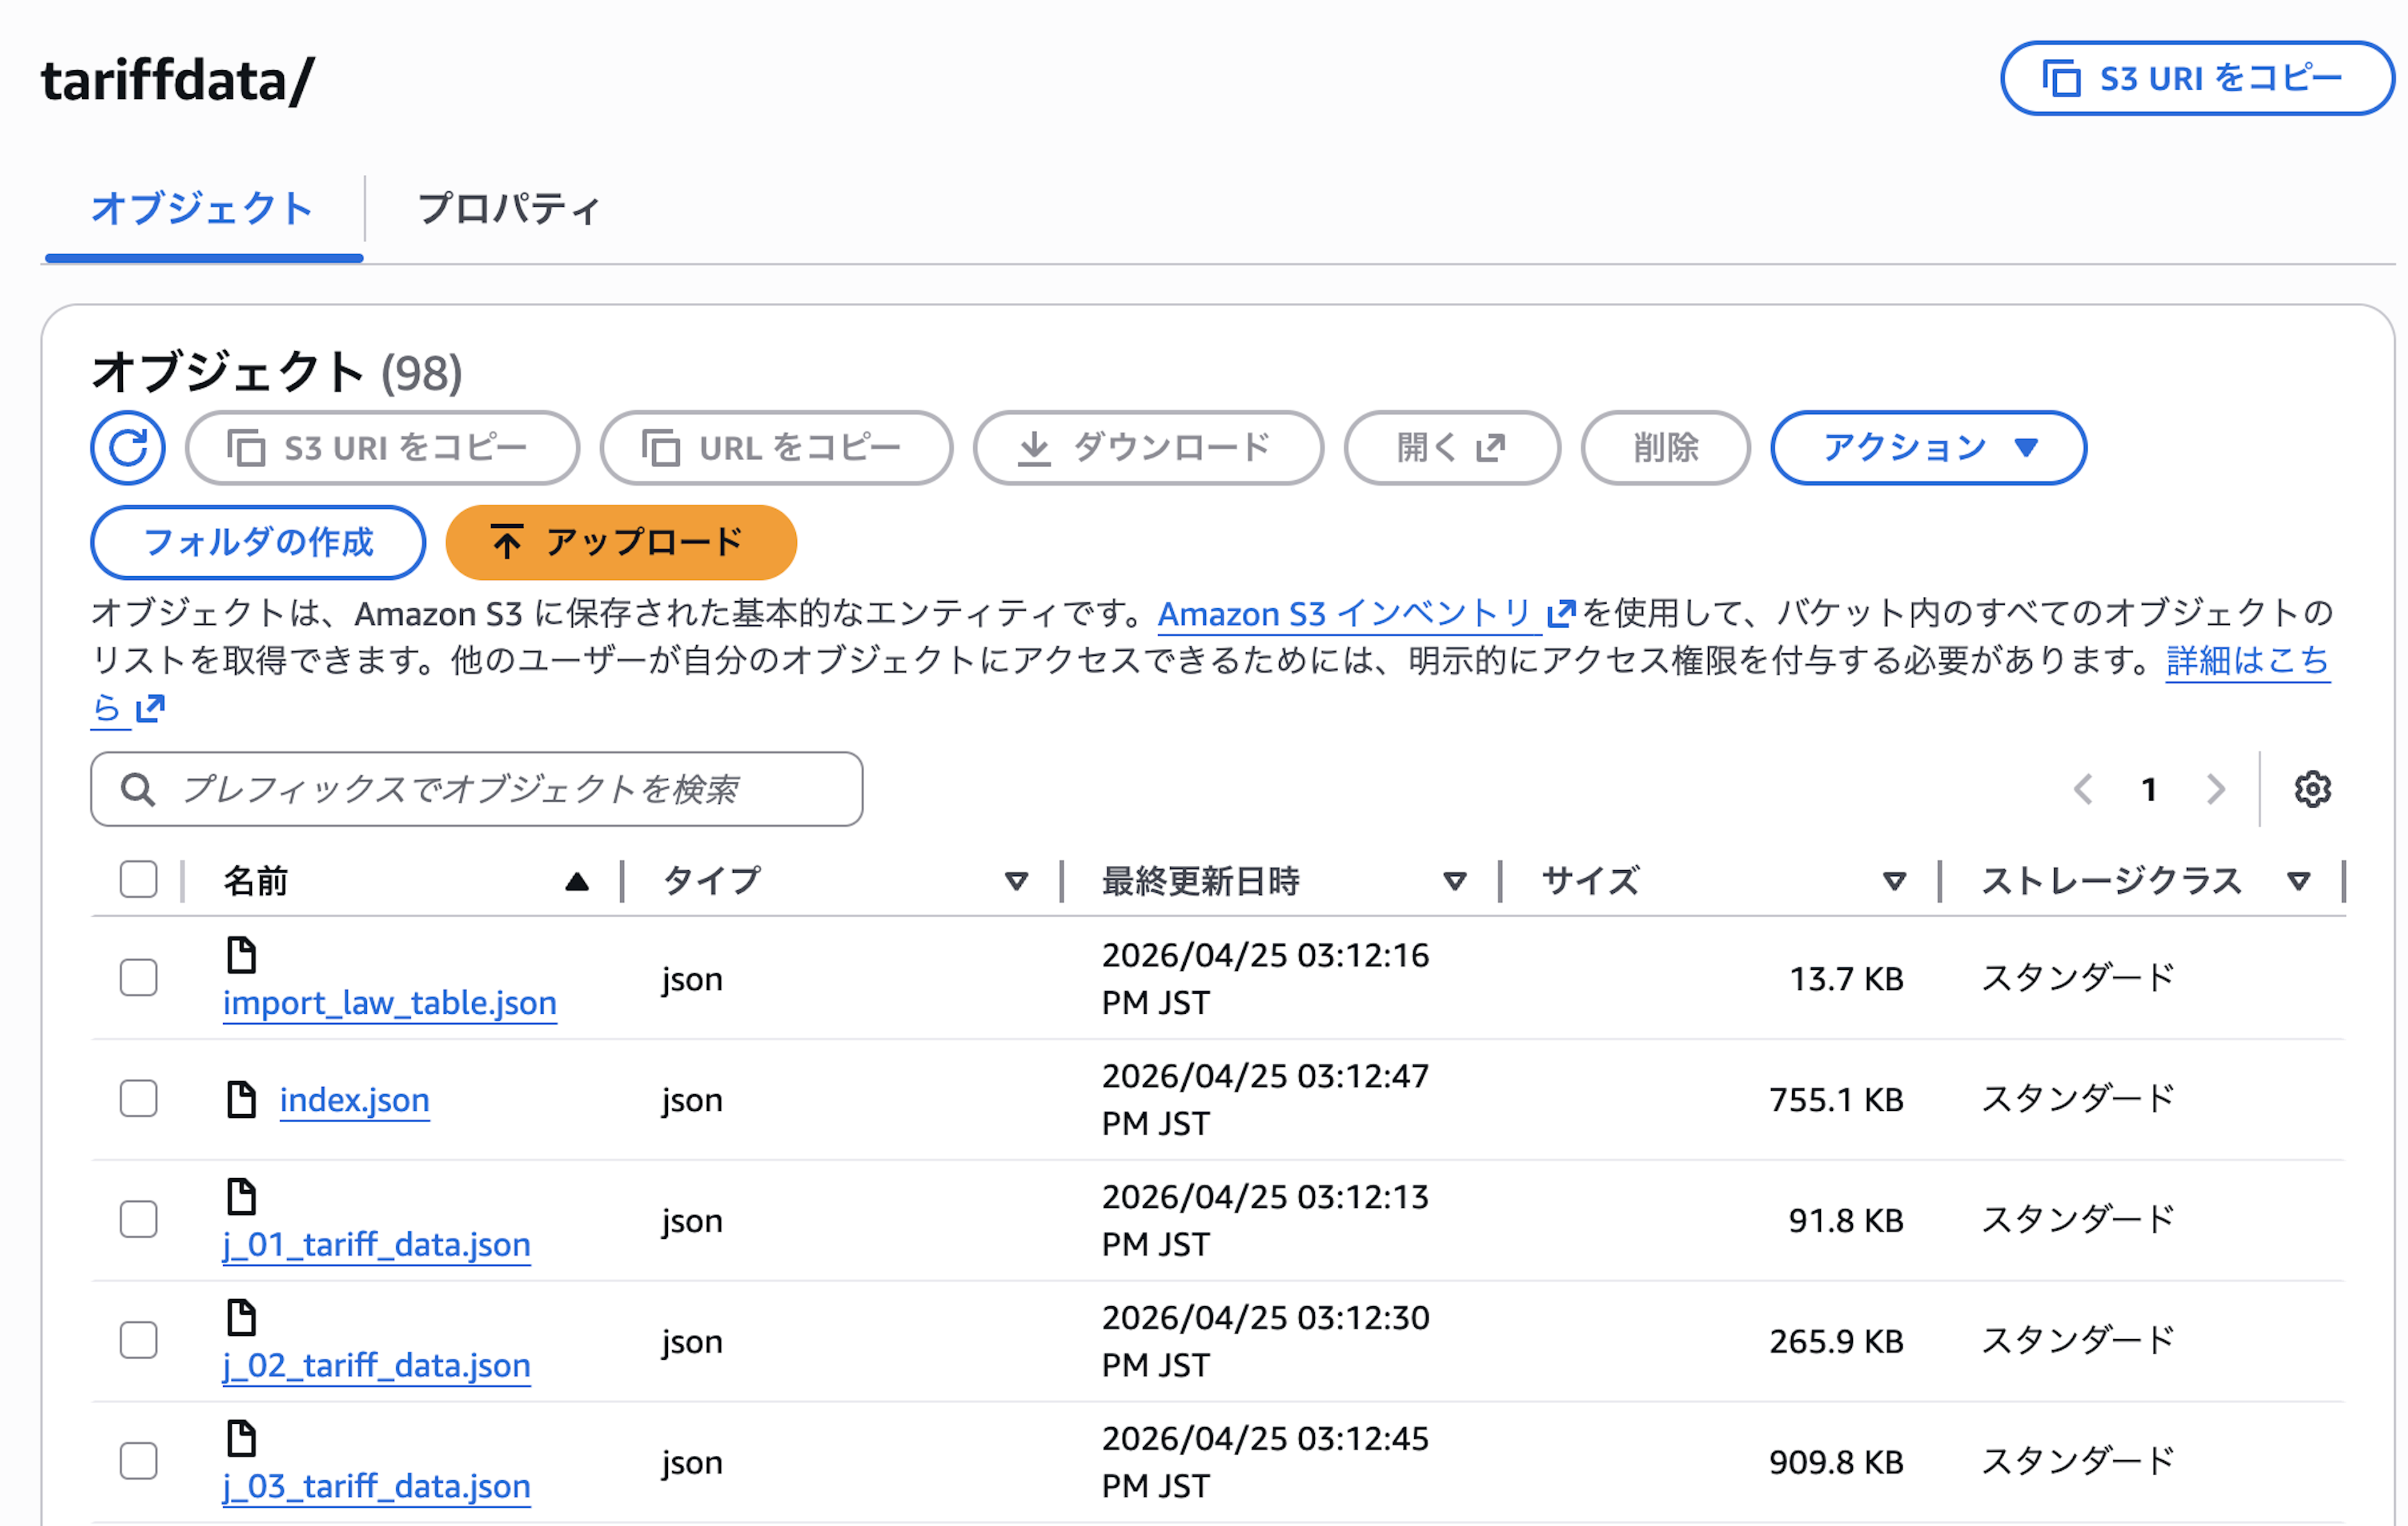This screenshot has width=2408, height=1526.
Task: Sort by 最終更新日時 column arrow
Action: [x=1454, y=882]
